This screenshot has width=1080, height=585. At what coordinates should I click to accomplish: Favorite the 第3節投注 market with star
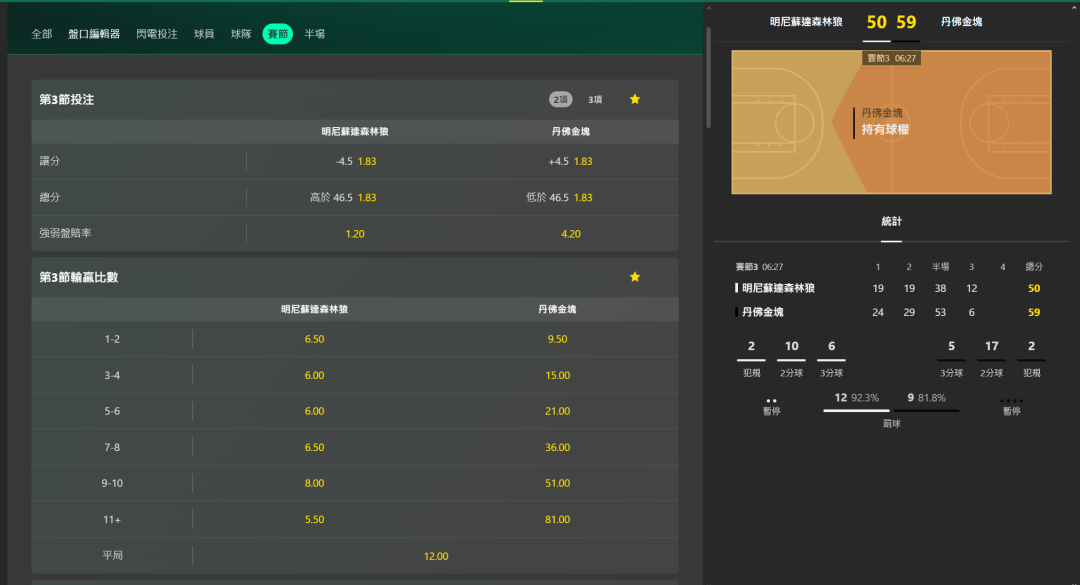[634, 99]
